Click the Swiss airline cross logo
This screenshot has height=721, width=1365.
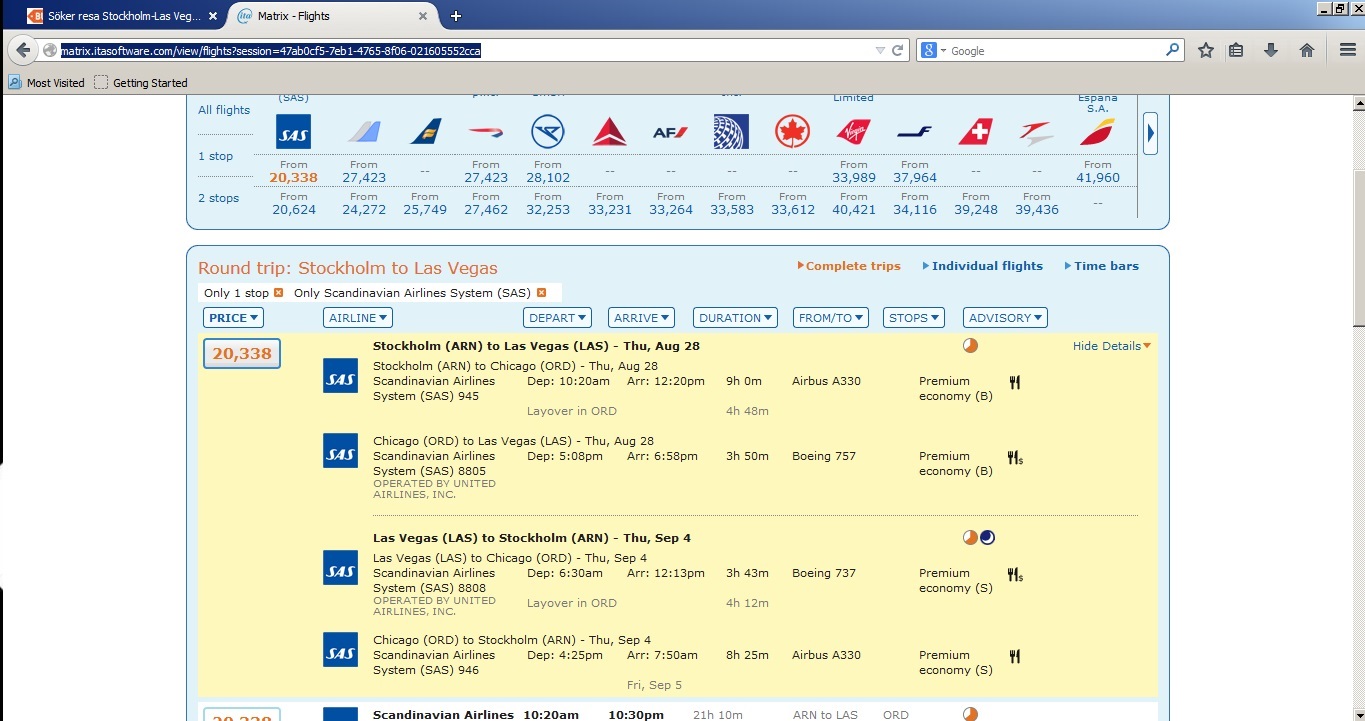(975, 131)
